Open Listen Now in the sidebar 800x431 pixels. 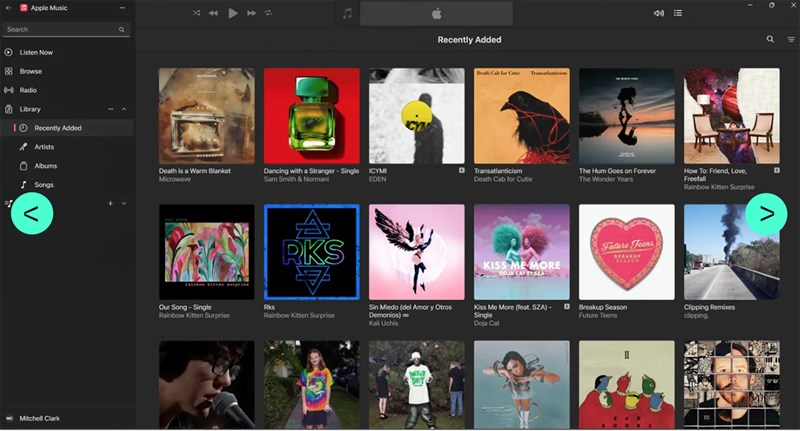click(x=36, y=53)
